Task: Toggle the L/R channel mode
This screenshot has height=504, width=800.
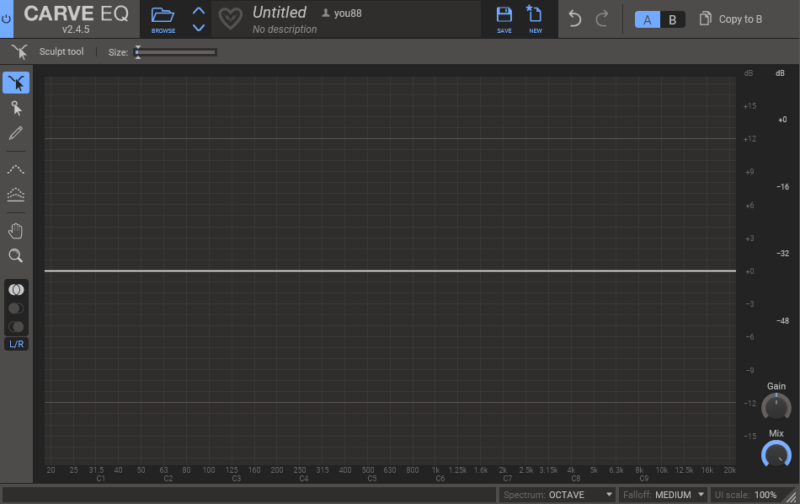Action: click(x=16, y=344)
